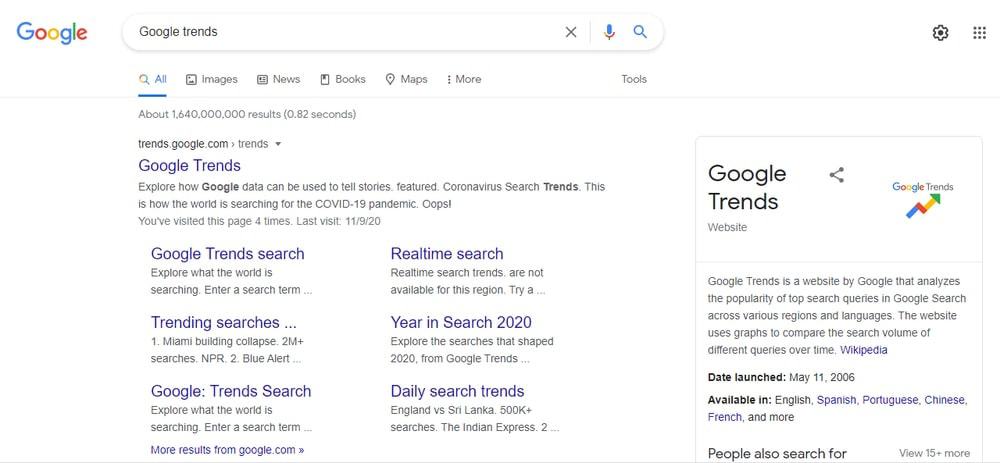Click the Google Trends logo thumbnail

pos(923,199)
